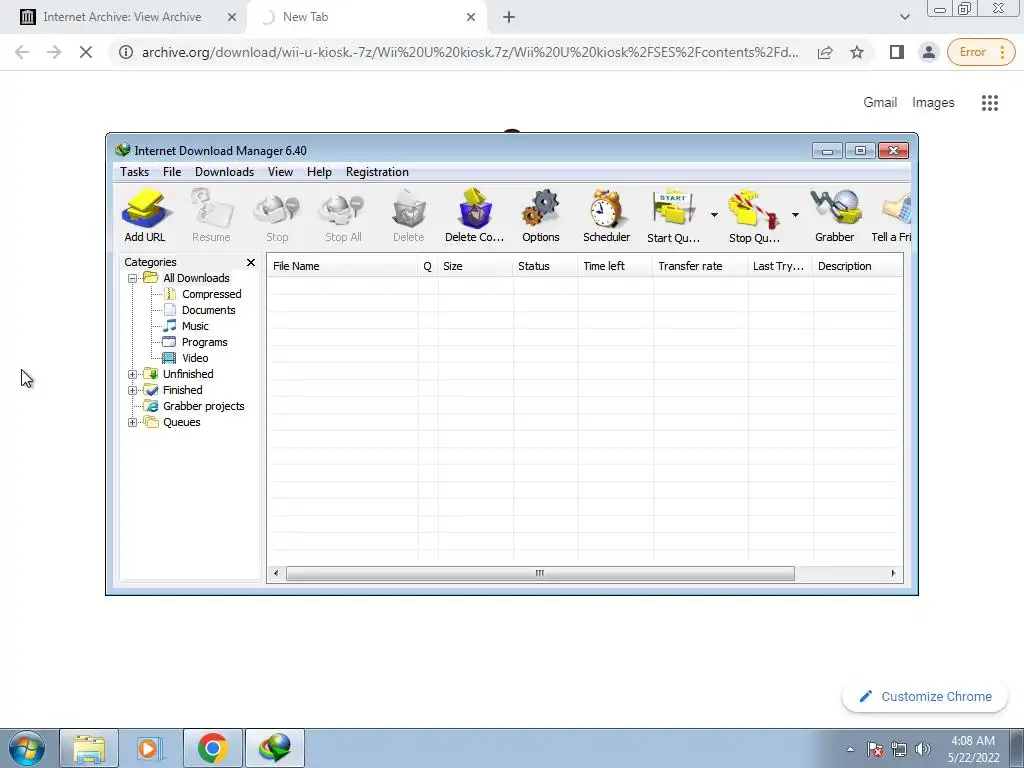This screenshot has width=1024, height=768.
Task: Open Chrome side panel icon
Action: [x=897, y=52]
